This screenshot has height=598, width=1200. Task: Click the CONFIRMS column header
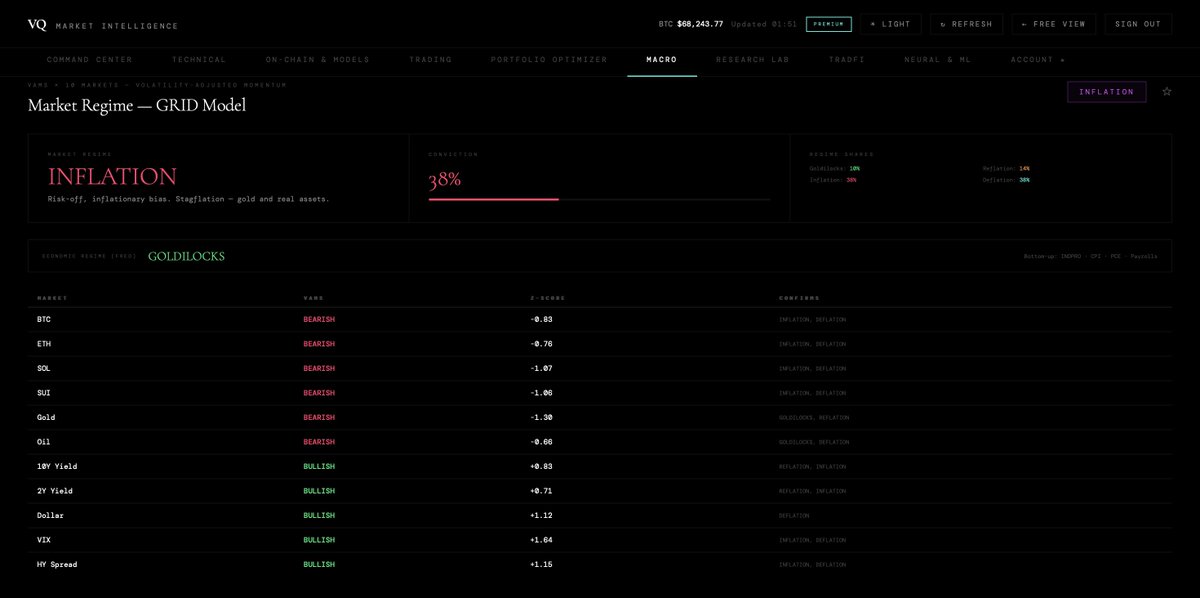pyautogui.click(x=799, y=298)
